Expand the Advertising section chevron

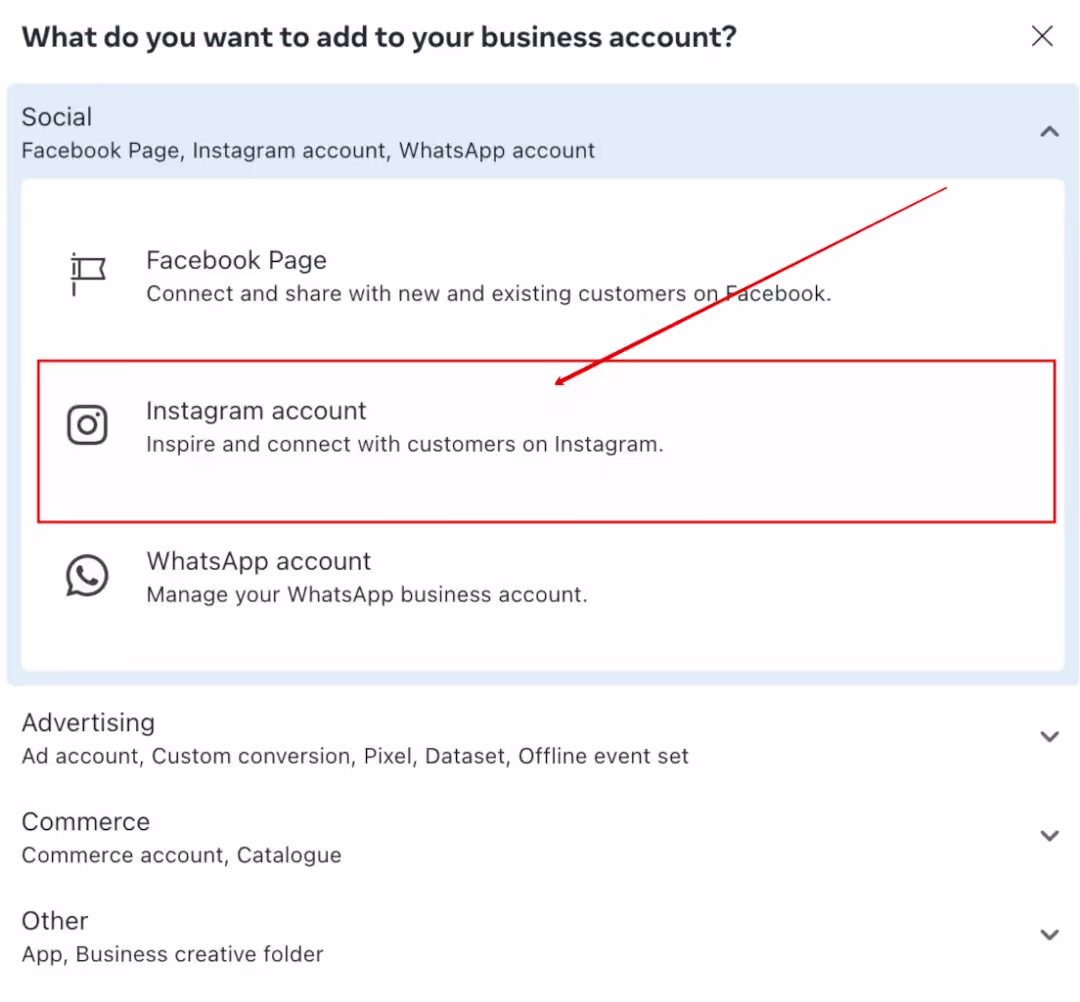pyautogui.click(x=1049, y=737)
